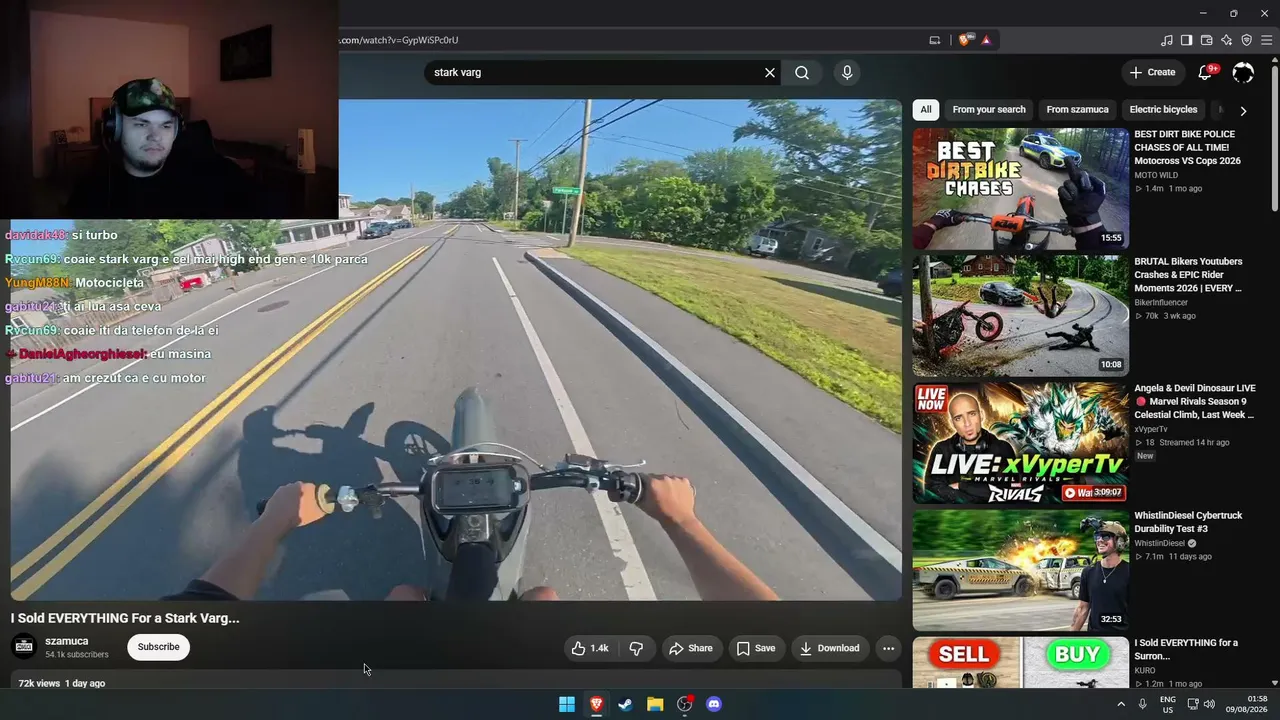Open ENG US language switcher

1168,704
